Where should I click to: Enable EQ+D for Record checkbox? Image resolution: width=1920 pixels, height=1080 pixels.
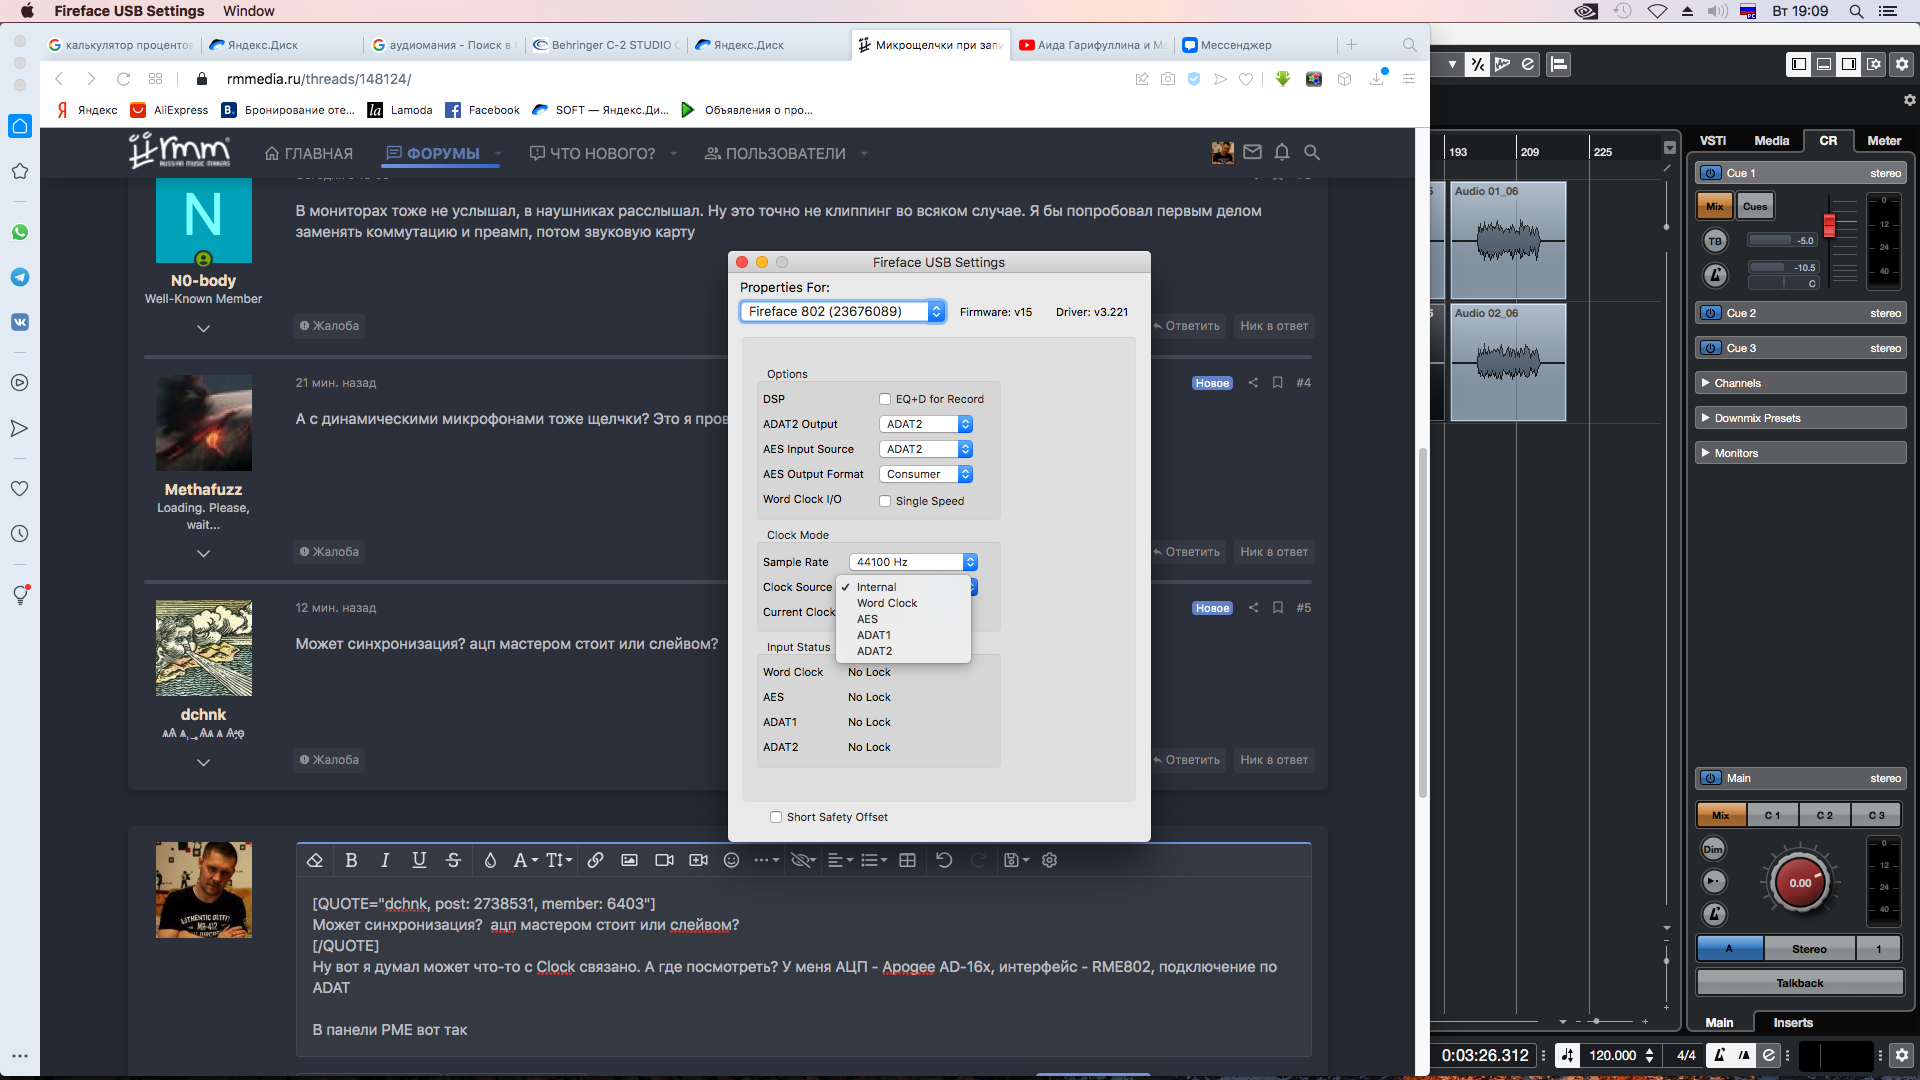pos(885,399)
